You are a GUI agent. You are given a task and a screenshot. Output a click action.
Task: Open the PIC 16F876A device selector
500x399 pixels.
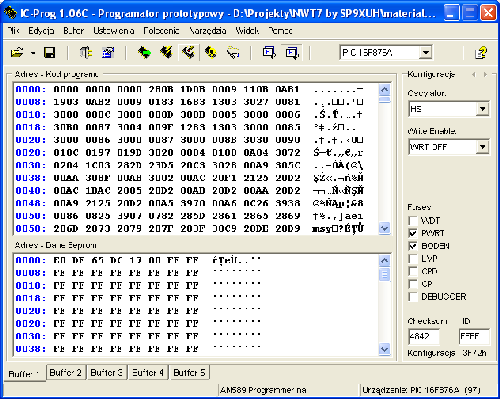[x=386, y=53]
